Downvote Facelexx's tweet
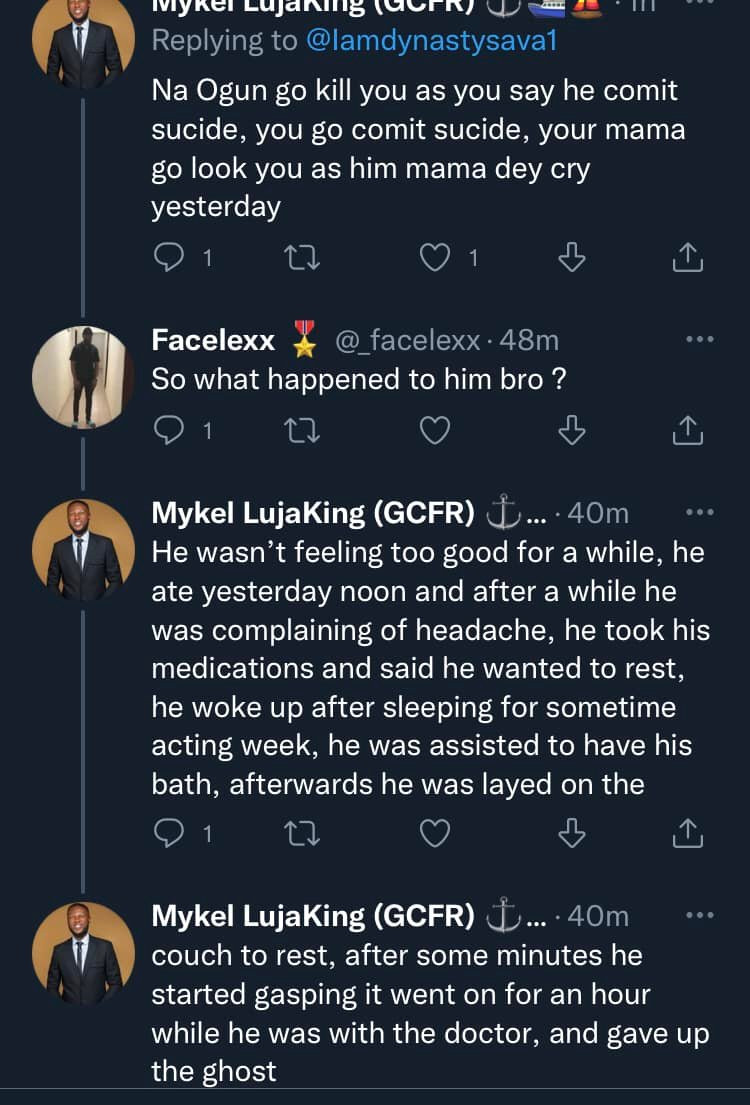 tap(571, 430)
